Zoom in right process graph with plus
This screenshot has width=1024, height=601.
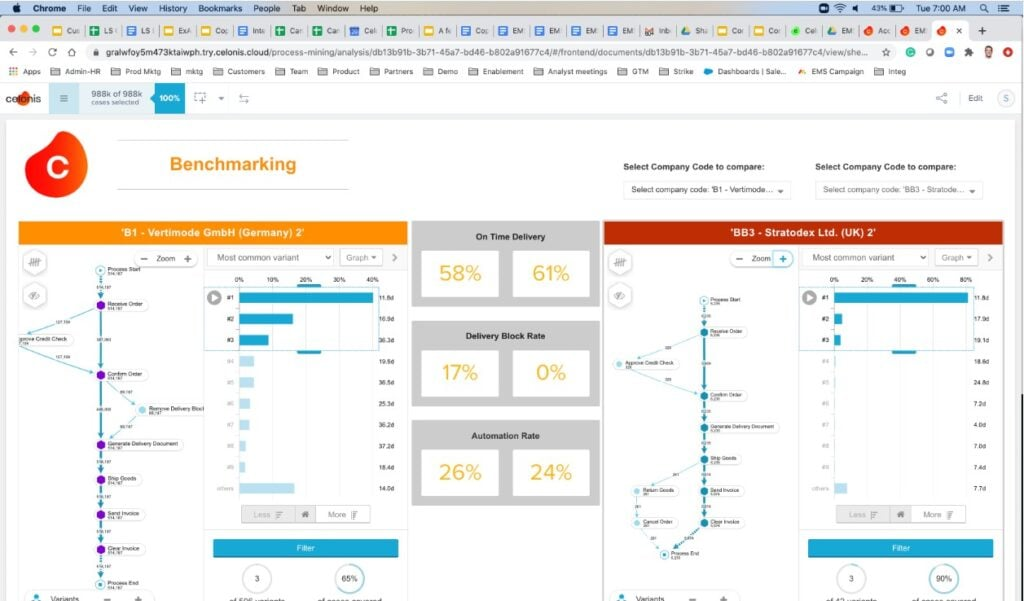[x=782, y=259]
